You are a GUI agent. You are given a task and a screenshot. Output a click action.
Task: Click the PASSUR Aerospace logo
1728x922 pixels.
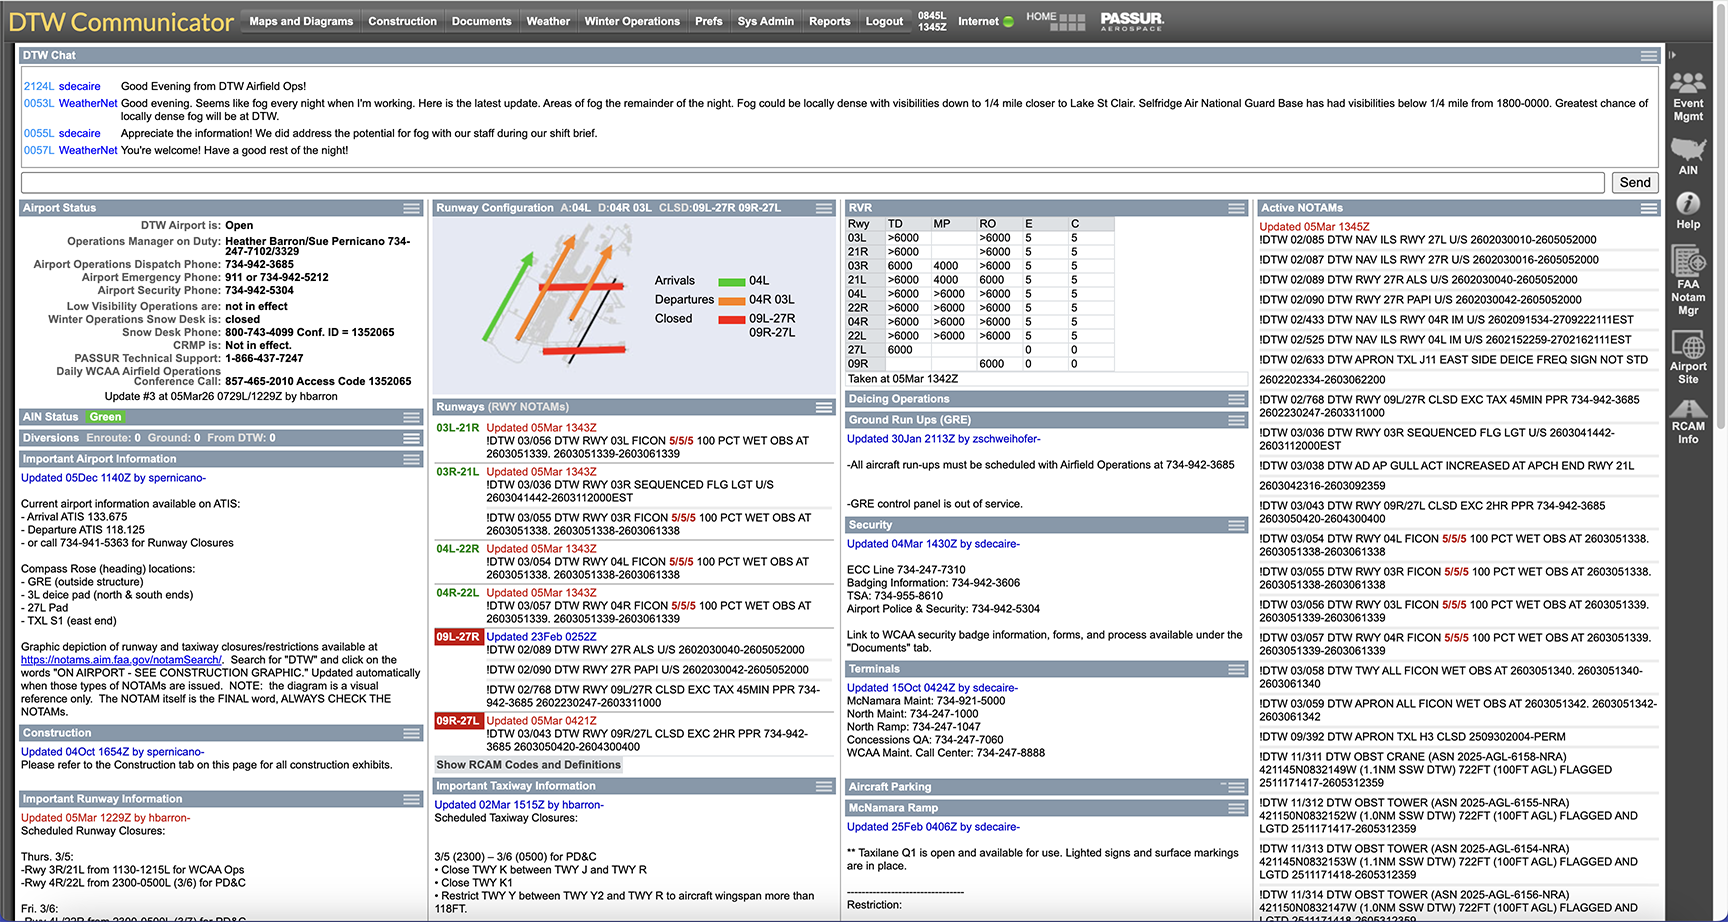tap(1132, 21)
